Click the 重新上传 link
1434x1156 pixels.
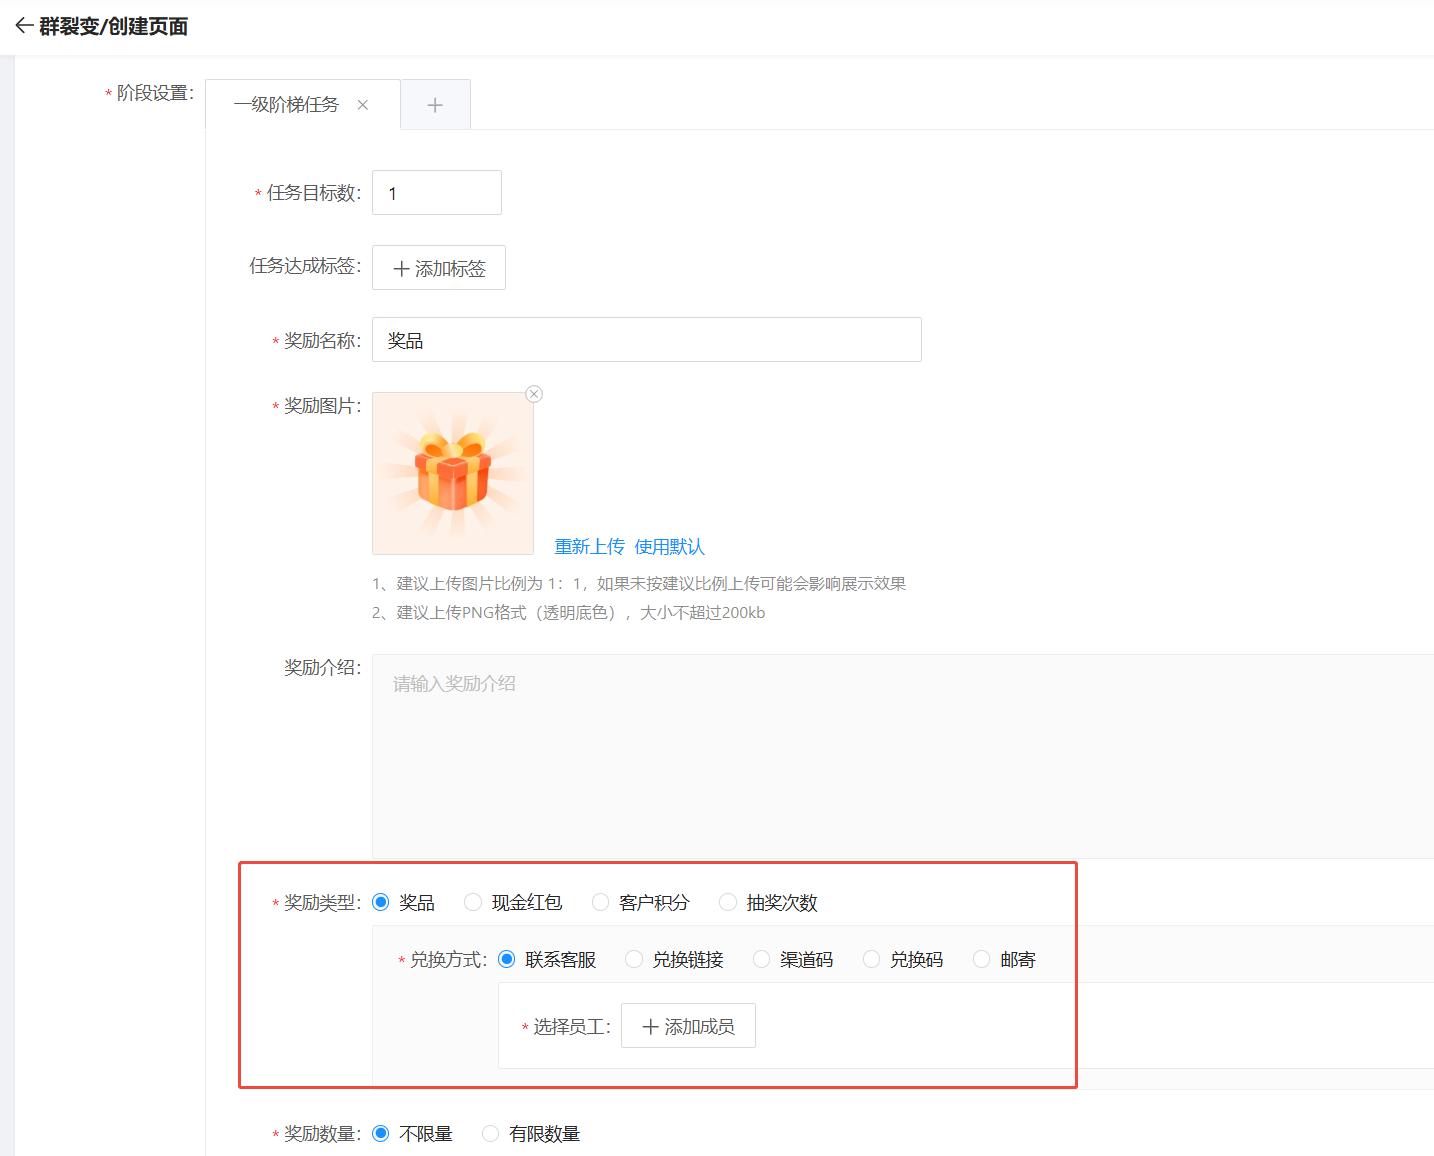[x=589, y=547]
